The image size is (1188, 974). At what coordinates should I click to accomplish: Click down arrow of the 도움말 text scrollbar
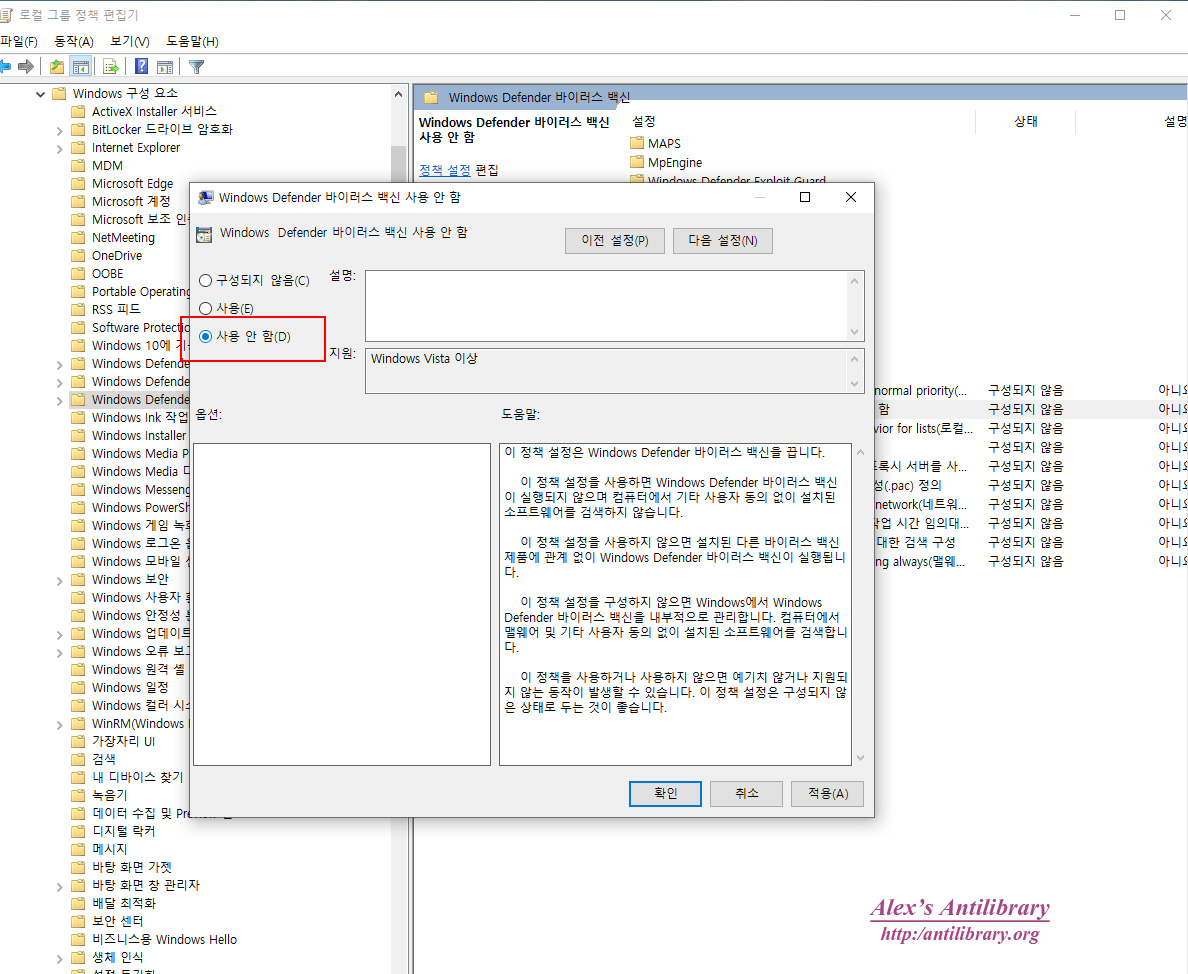point(860,757)
